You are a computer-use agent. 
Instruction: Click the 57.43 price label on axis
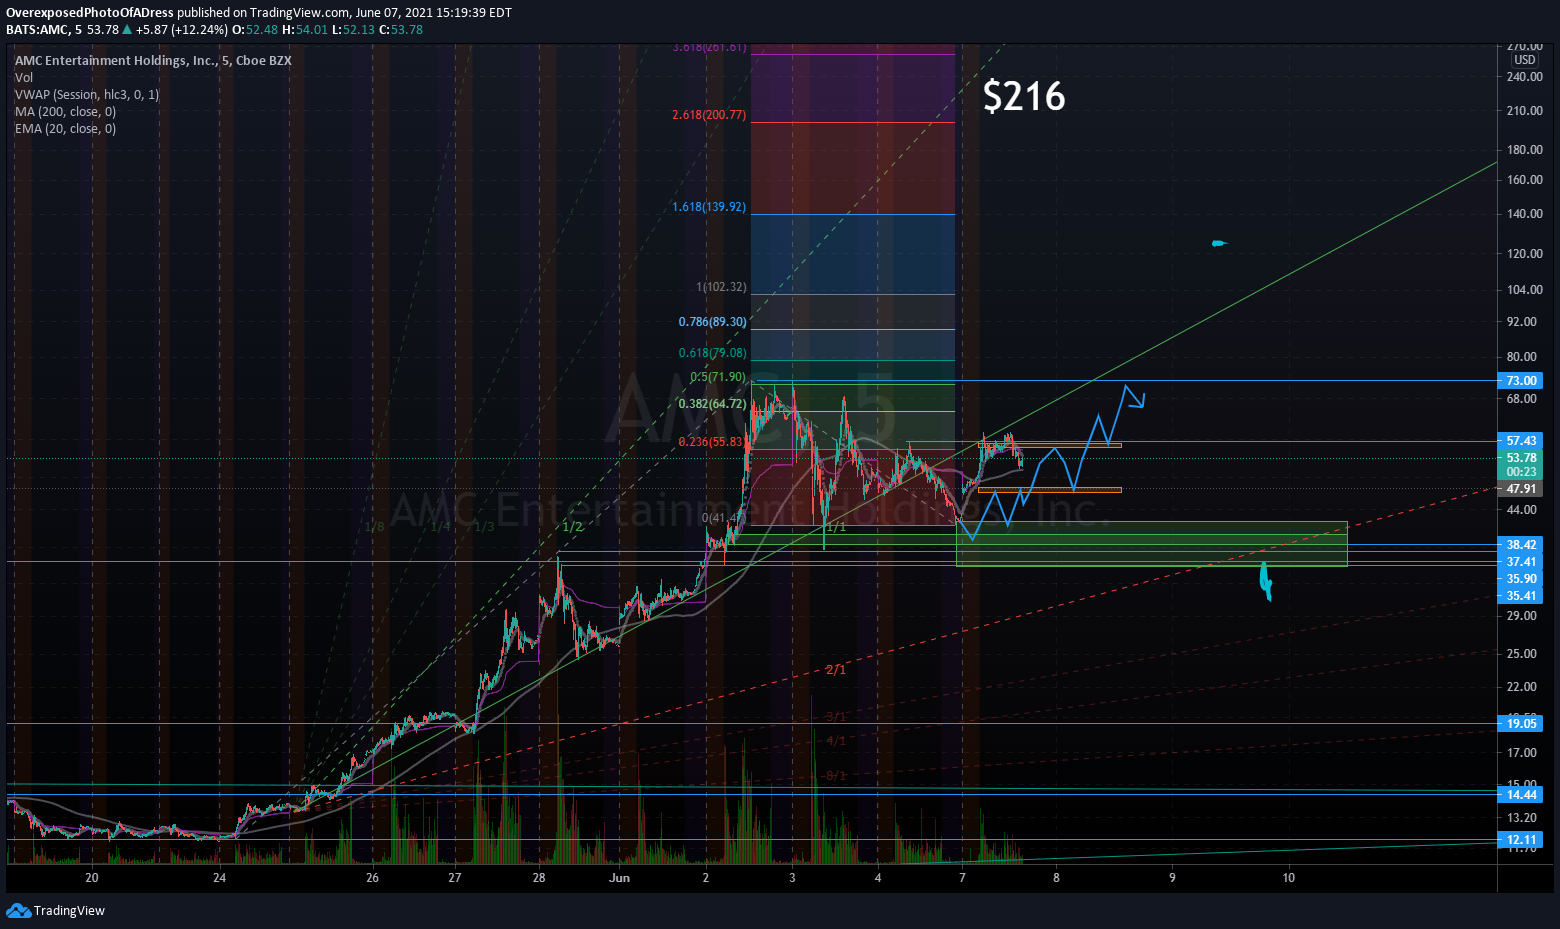[x=1521, y=441]
